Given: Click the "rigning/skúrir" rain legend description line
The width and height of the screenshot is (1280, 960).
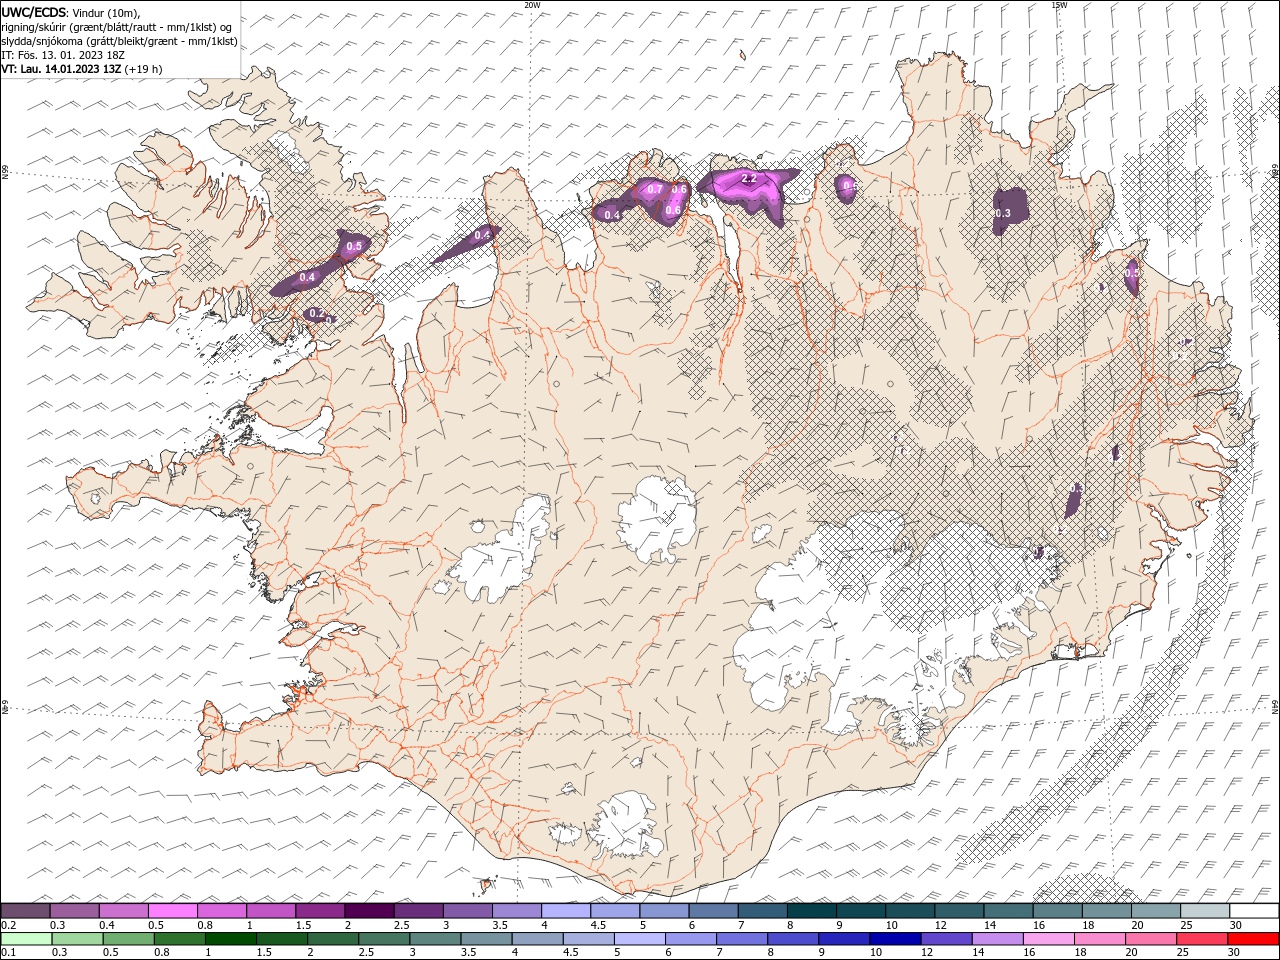Looking at the screenshot, I should point(116,26).
